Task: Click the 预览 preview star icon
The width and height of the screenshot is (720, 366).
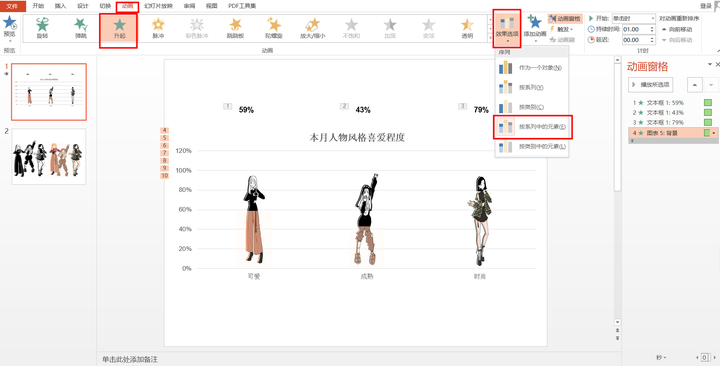Action: point(10,23)
